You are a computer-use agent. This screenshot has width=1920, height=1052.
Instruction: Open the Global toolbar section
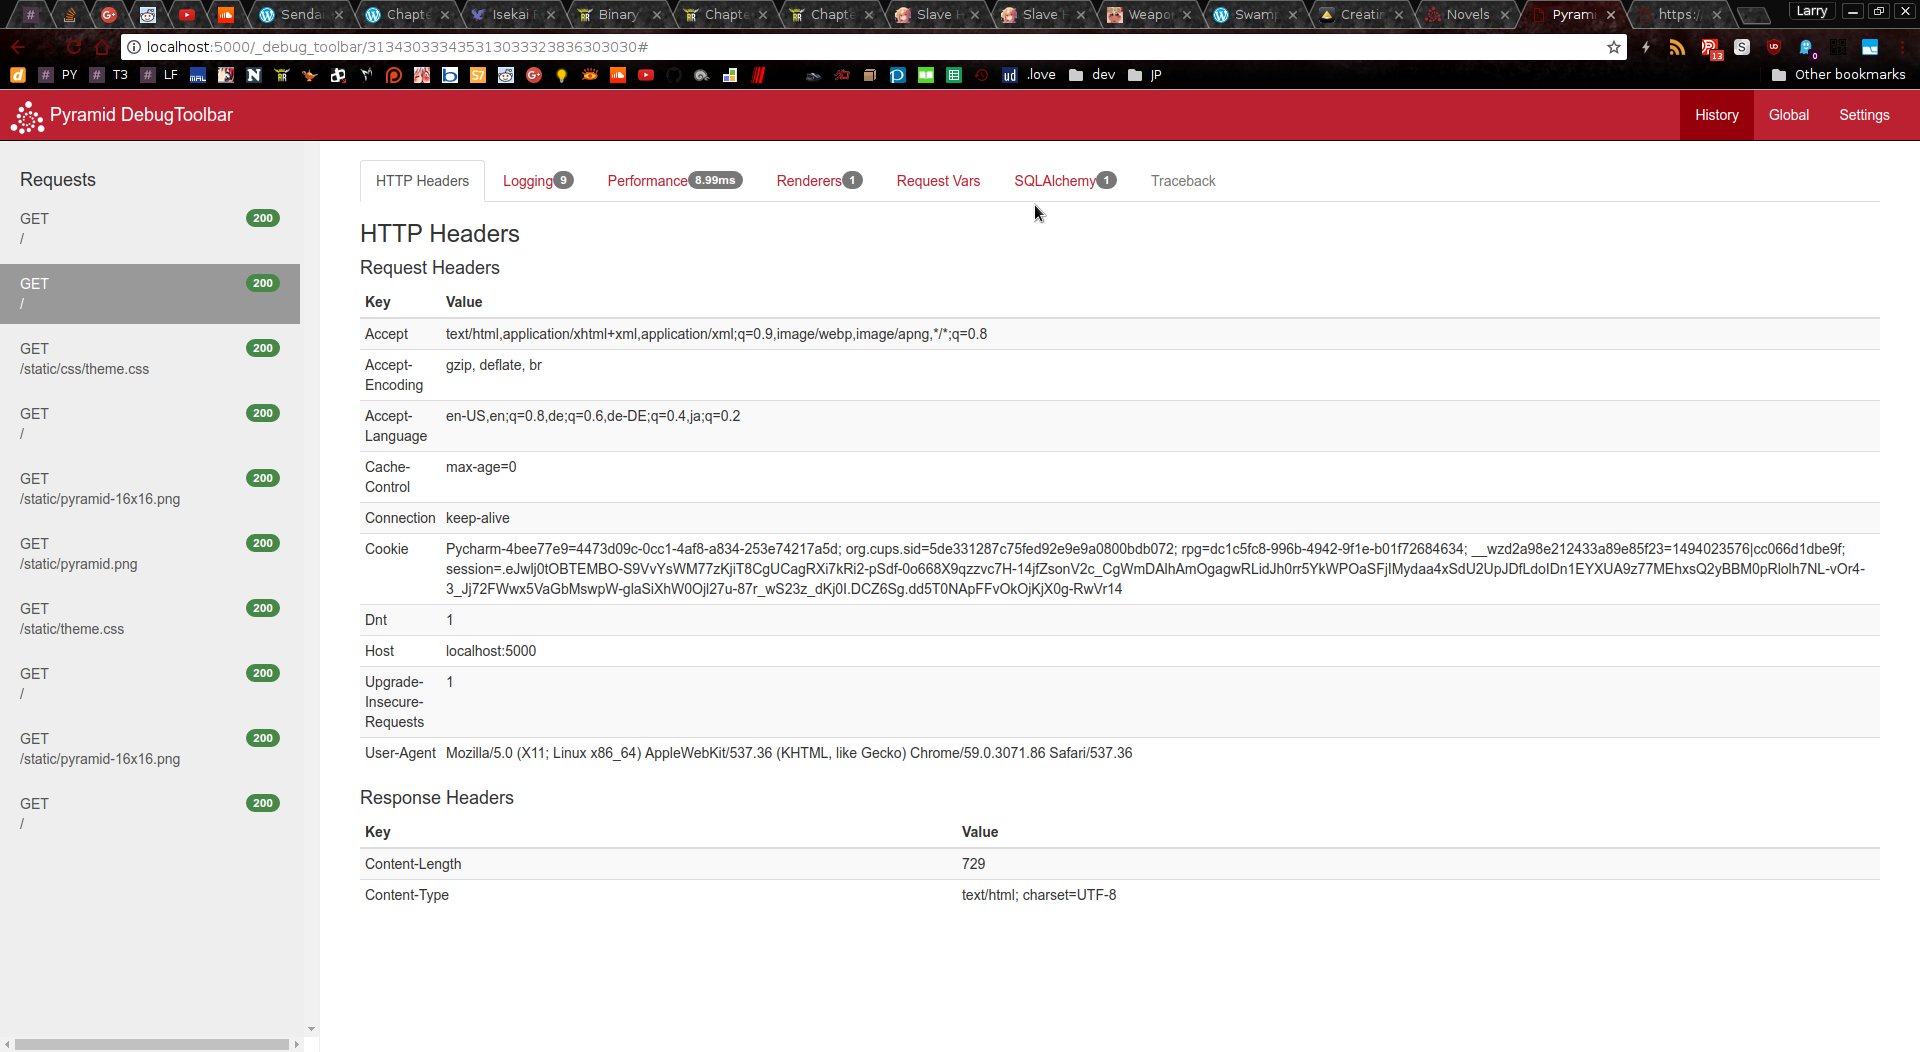[x=1788, y=115]
